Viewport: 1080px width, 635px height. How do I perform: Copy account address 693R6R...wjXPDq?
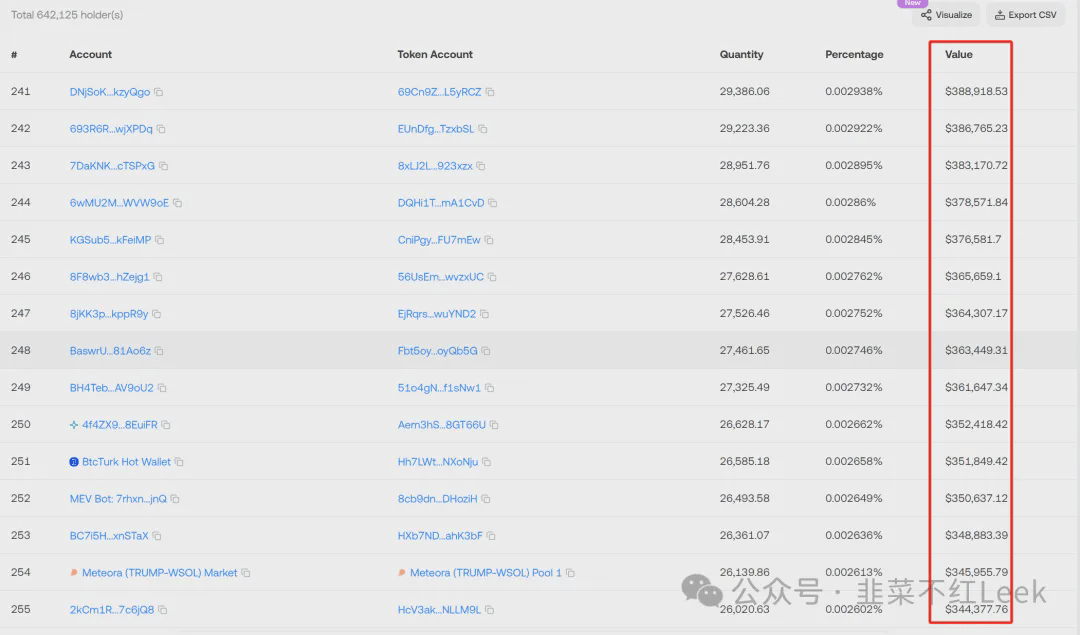click(161, 129)
